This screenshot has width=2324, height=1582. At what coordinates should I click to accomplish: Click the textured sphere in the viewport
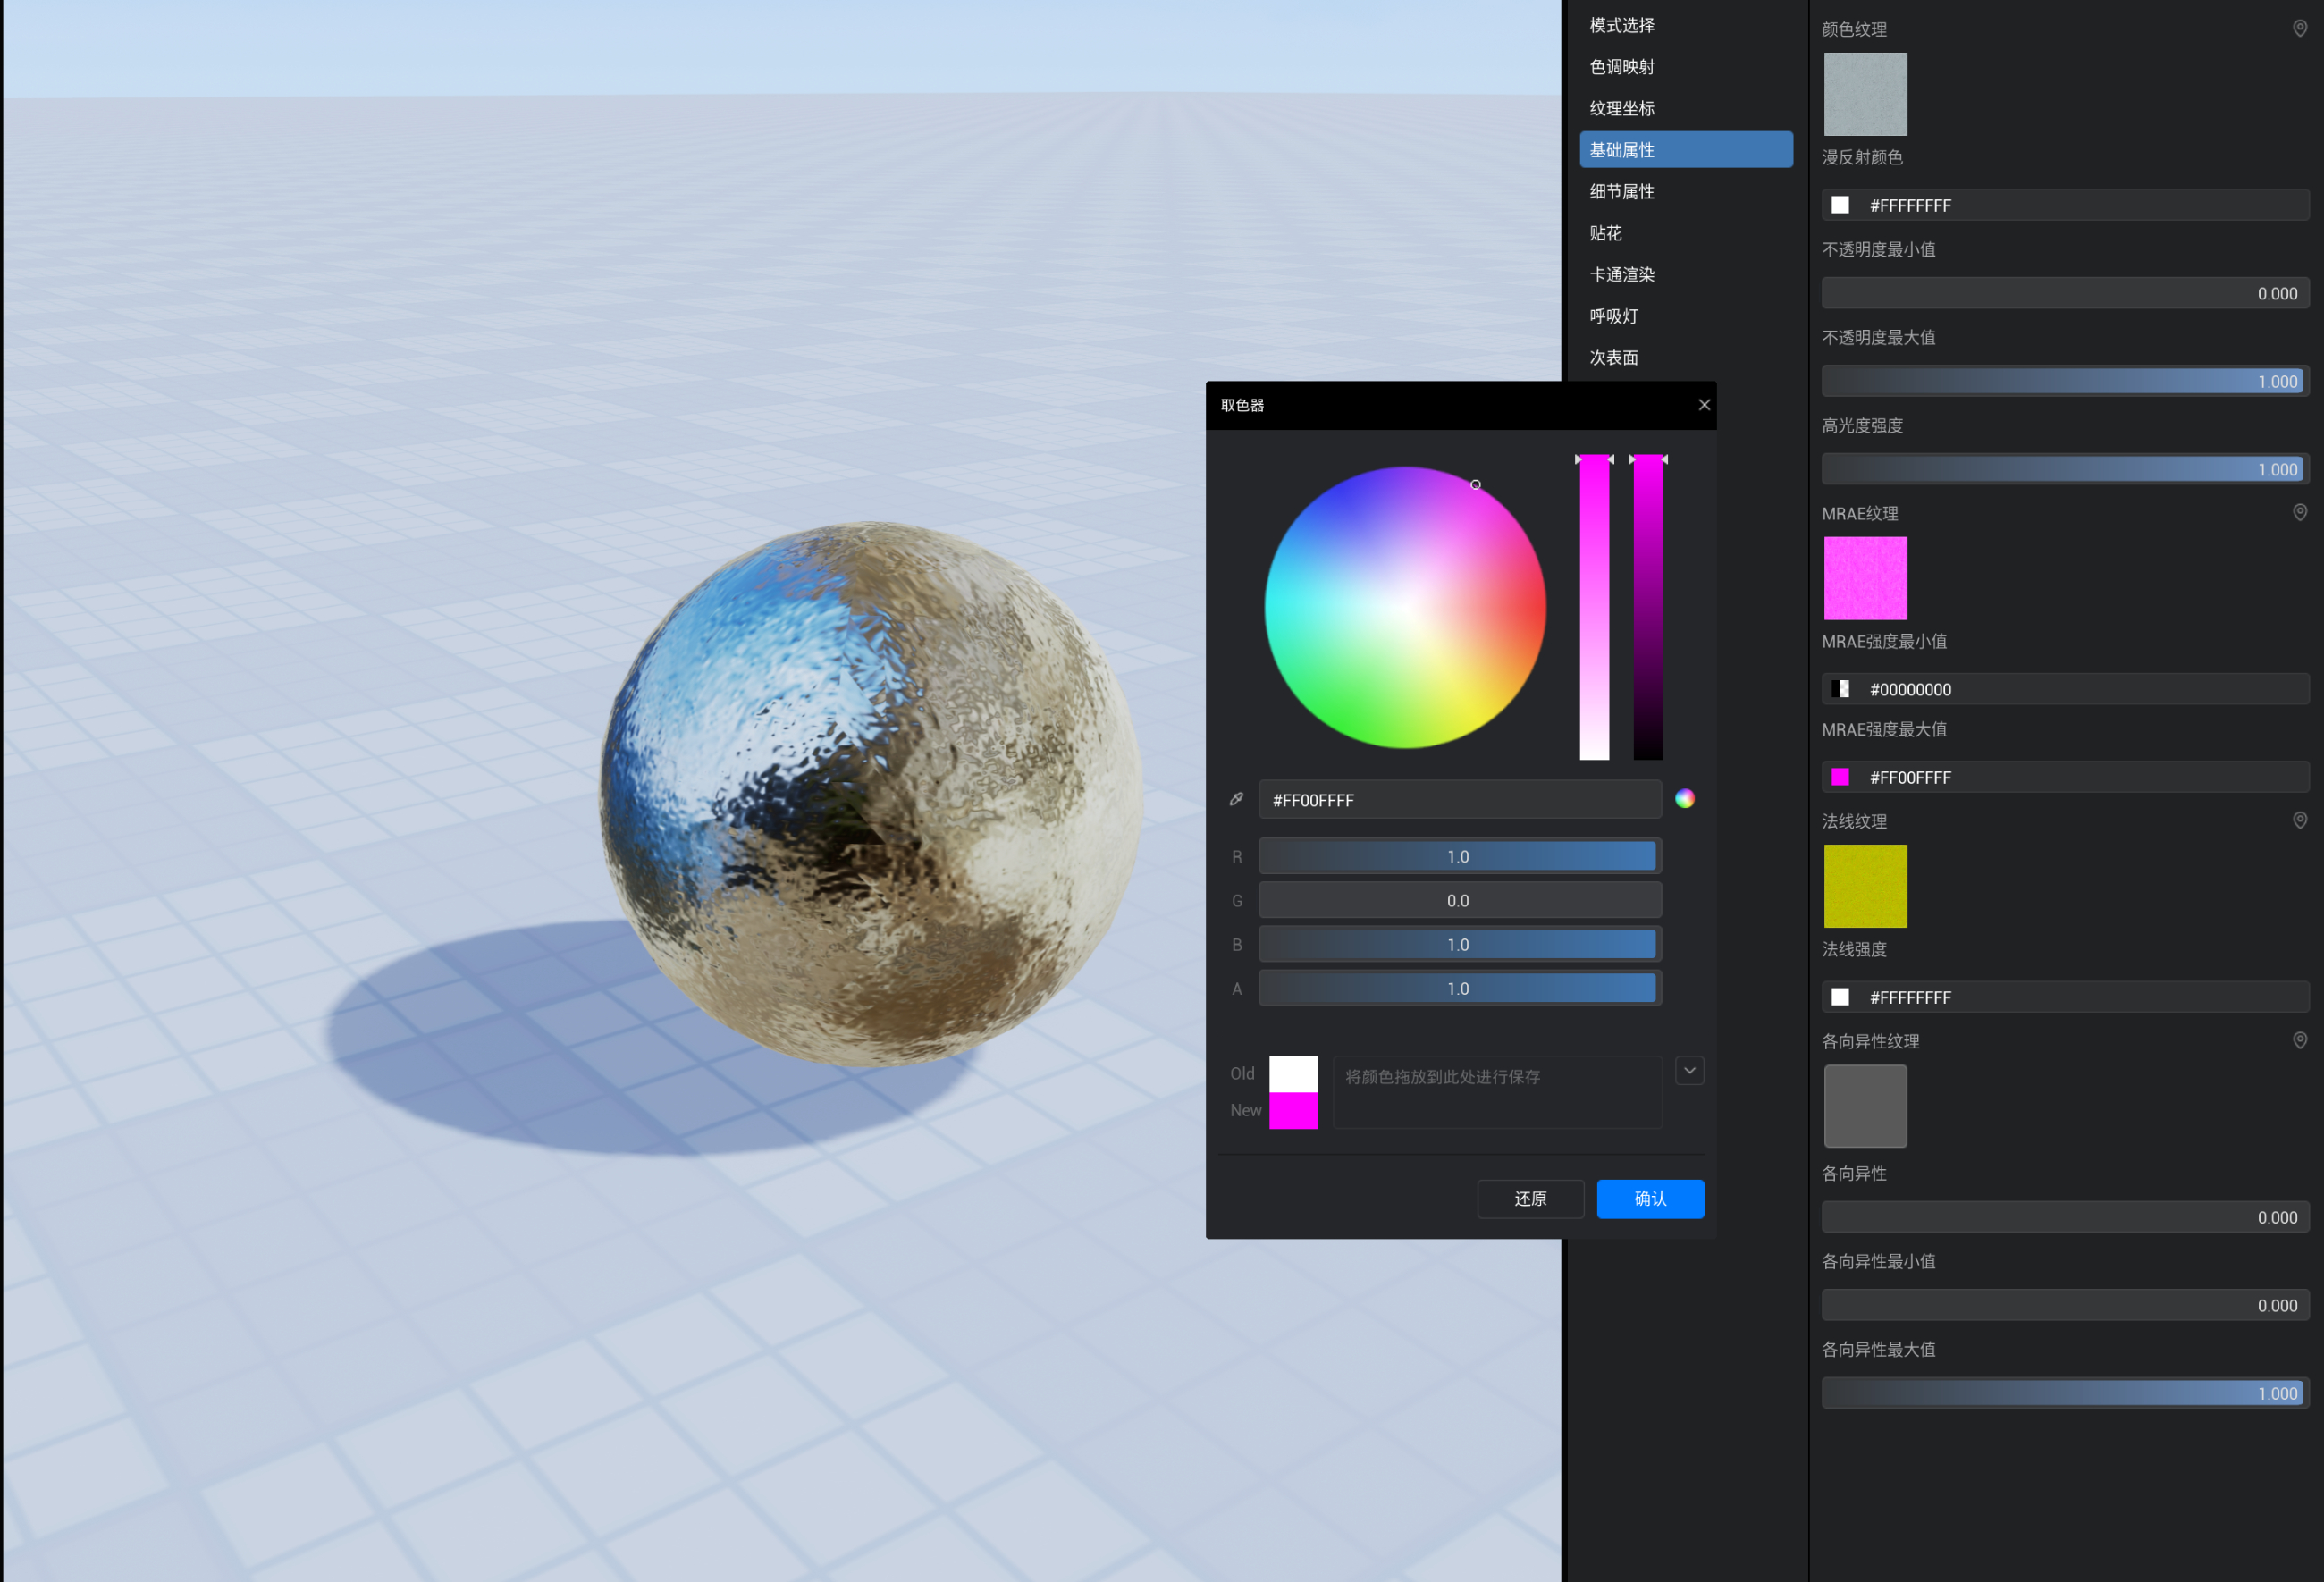(x=871, y=794)
